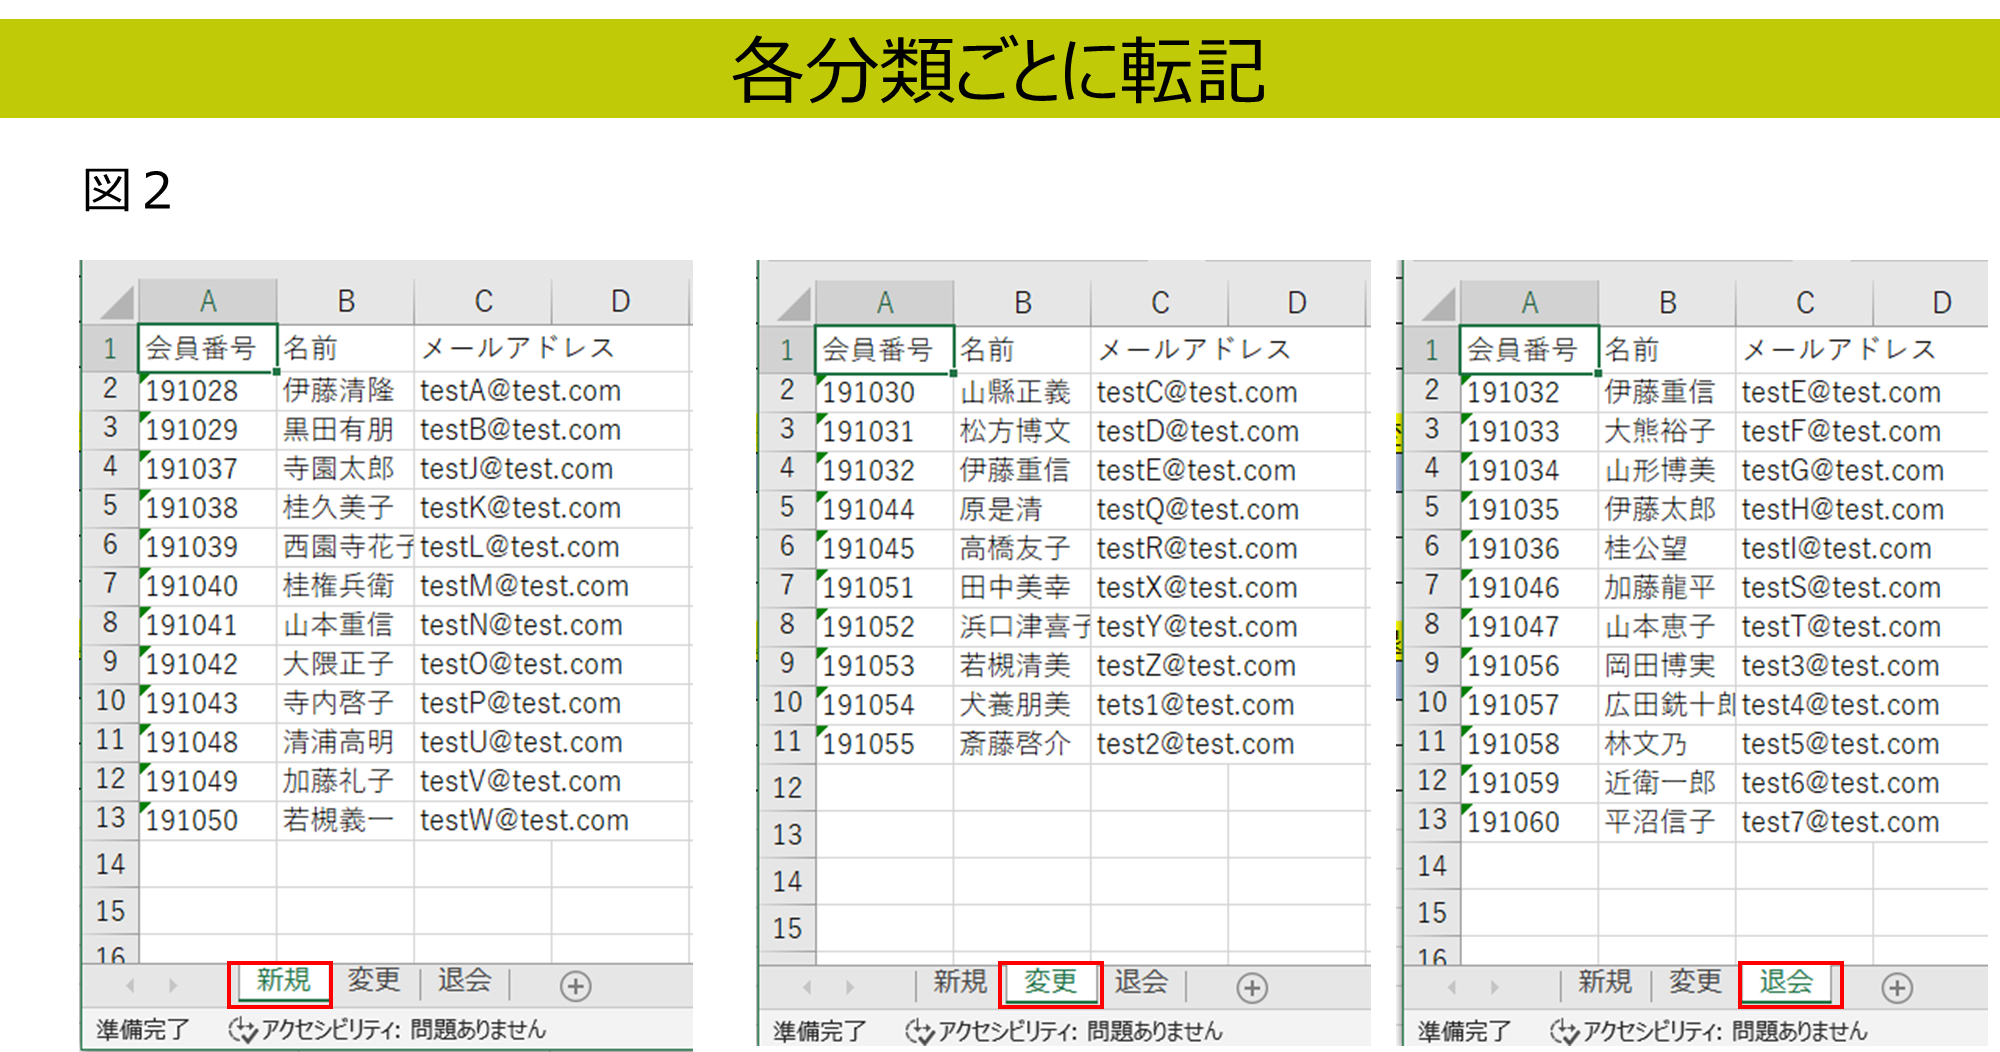Click cell 191033 in right sheet
Image resolution: width=2000 pixels, height=1052 pixels.
(1529, 432)
